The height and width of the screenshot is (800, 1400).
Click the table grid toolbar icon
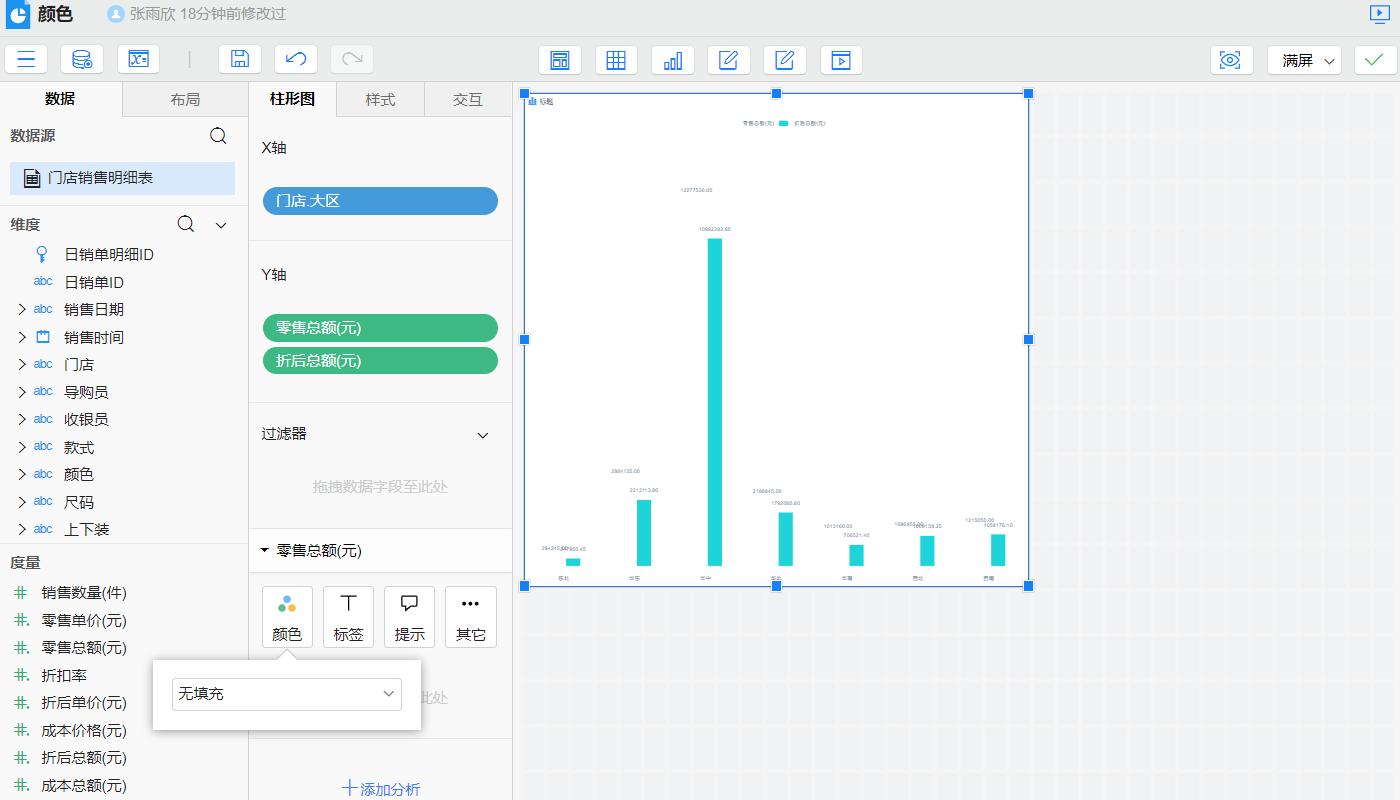click(616, 60)
